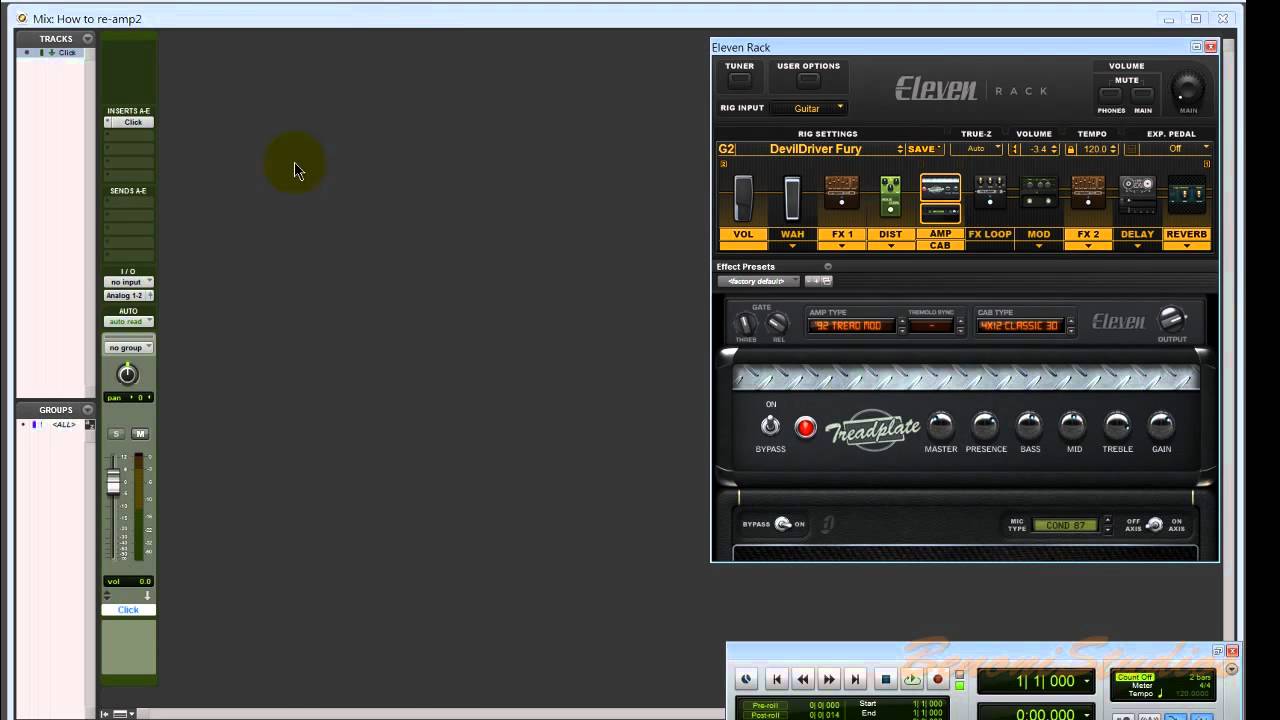Arm record in the transport window
This screenshot has width=1280, height=720.
(938, 679)
